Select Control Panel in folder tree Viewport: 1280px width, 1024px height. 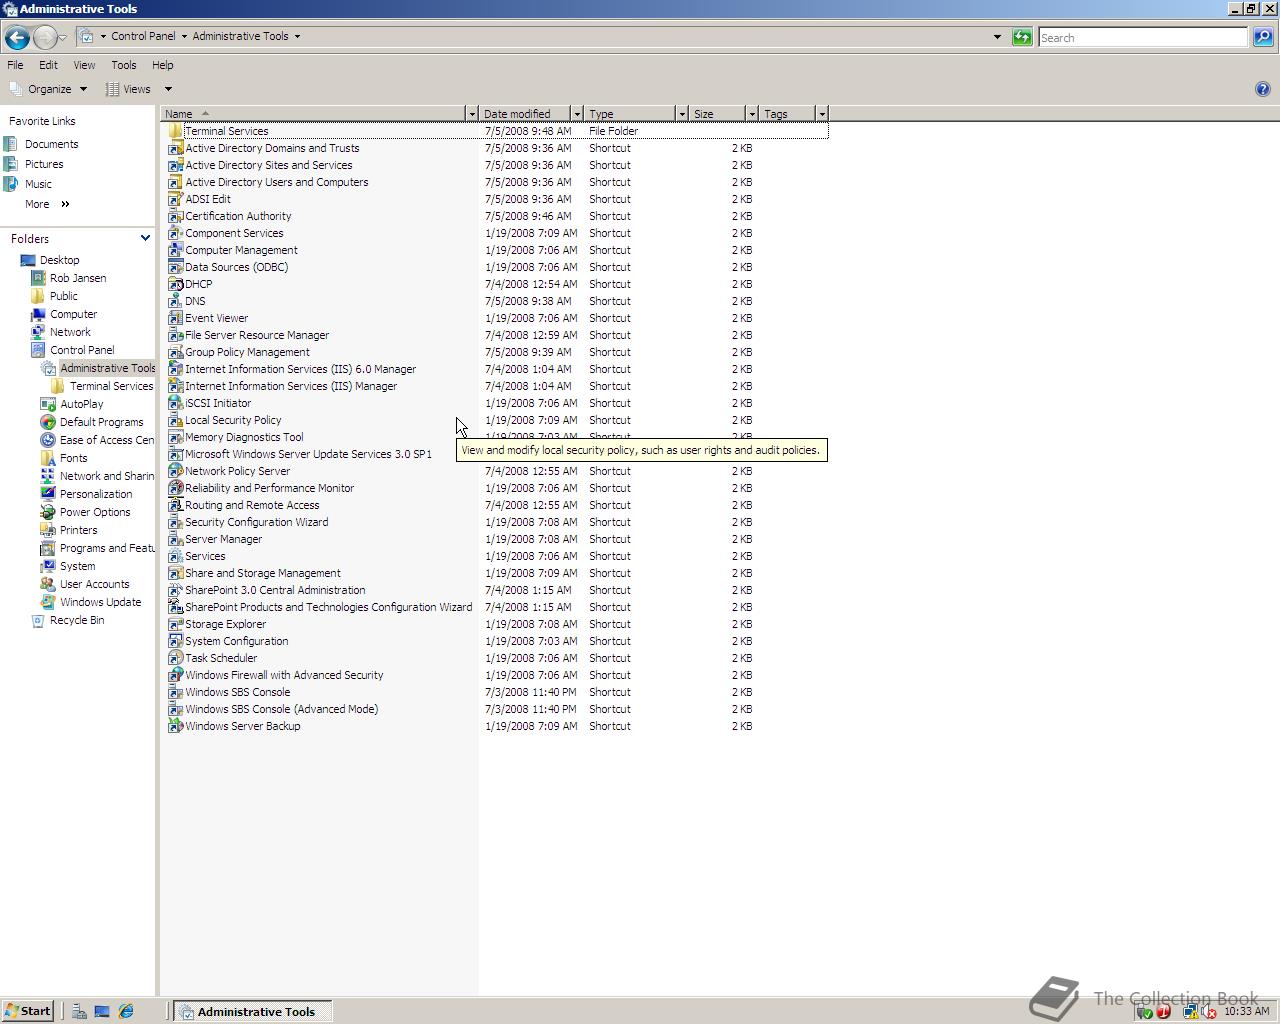[x=82, y=350]
